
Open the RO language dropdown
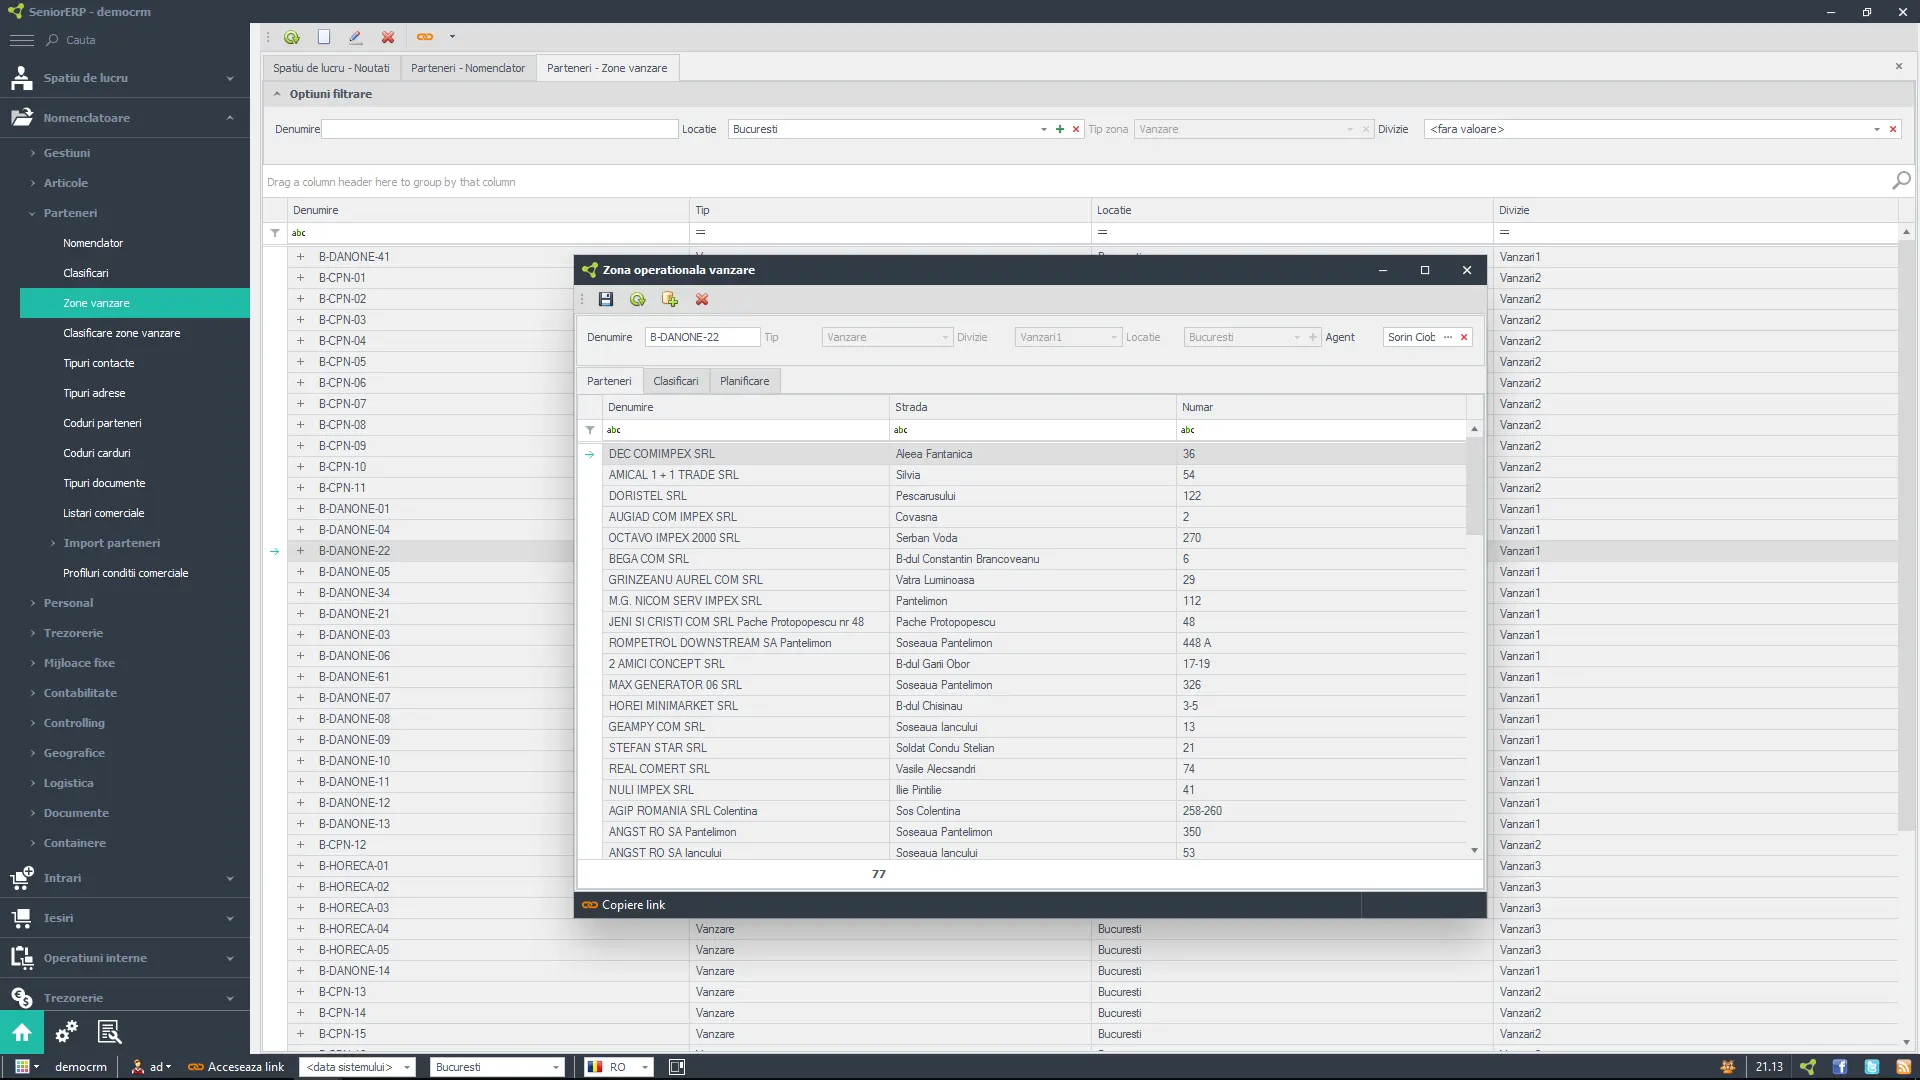645,1067
